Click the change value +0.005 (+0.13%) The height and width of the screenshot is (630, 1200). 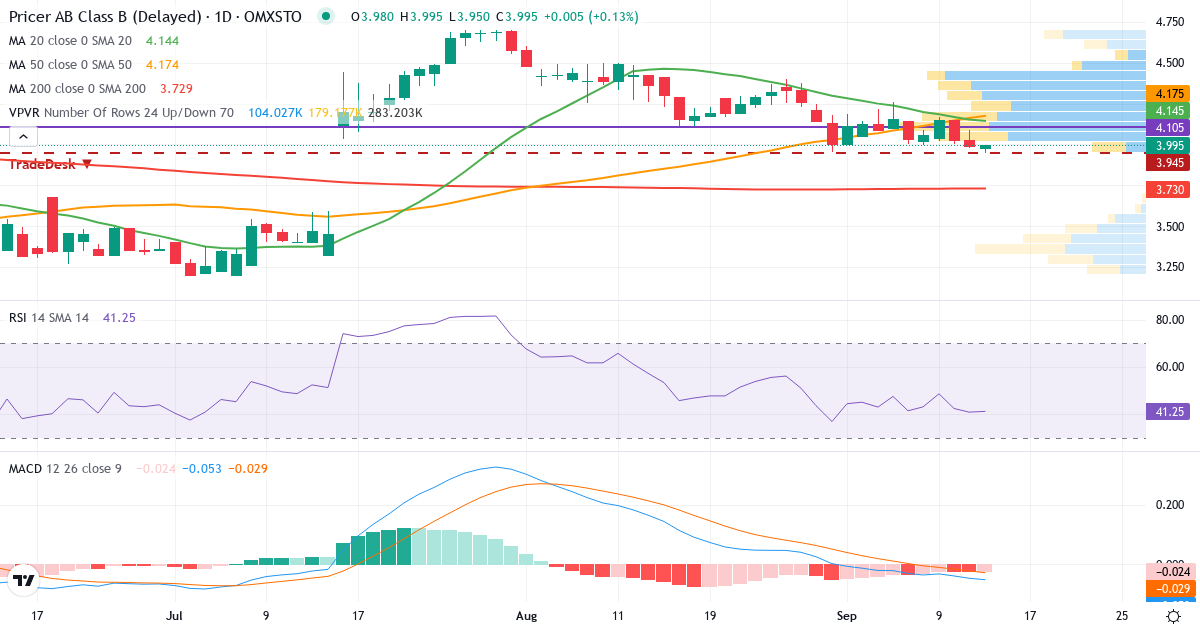tap(592, 17)
